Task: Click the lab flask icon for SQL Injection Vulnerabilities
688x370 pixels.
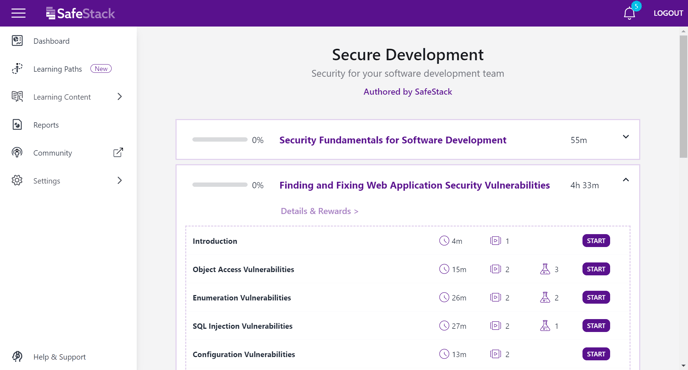Action: click(x=545, y=326)
